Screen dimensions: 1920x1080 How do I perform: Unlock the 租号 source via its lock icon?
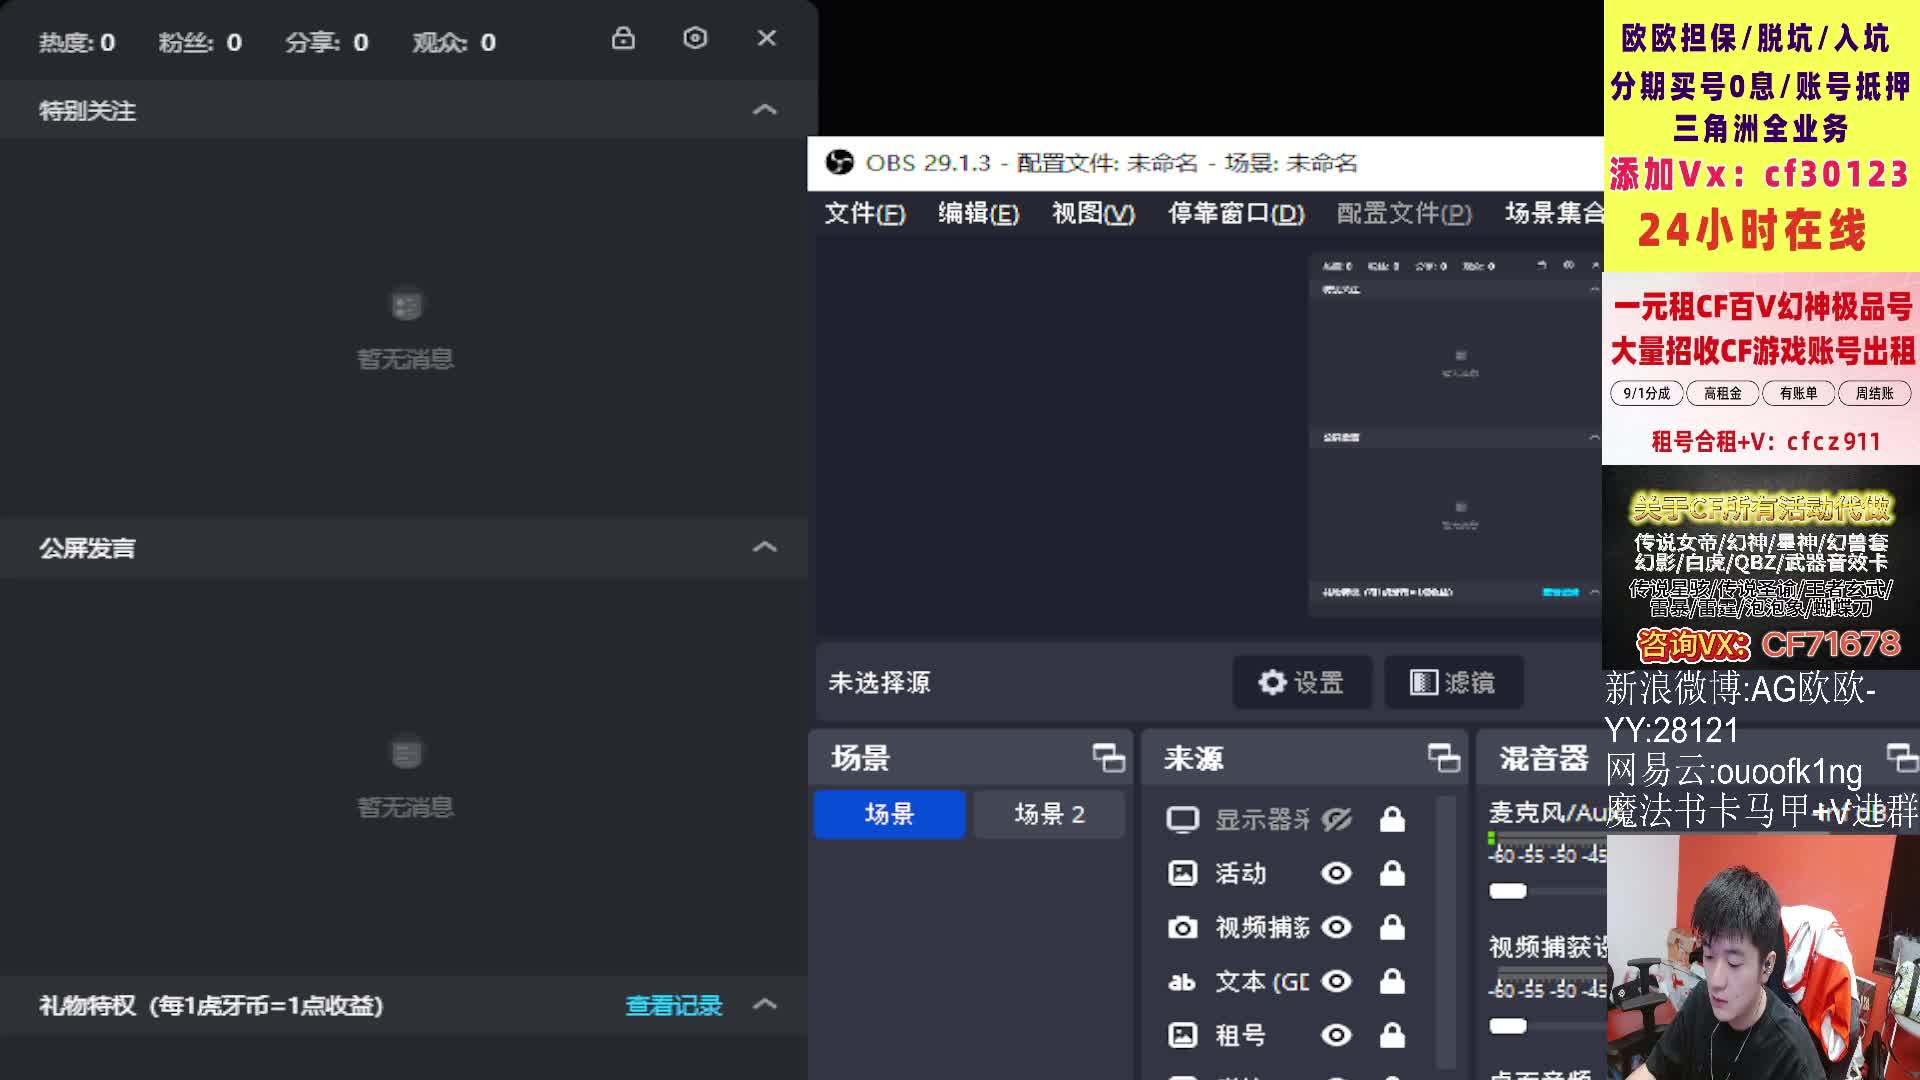[x=1392, y=1035]
